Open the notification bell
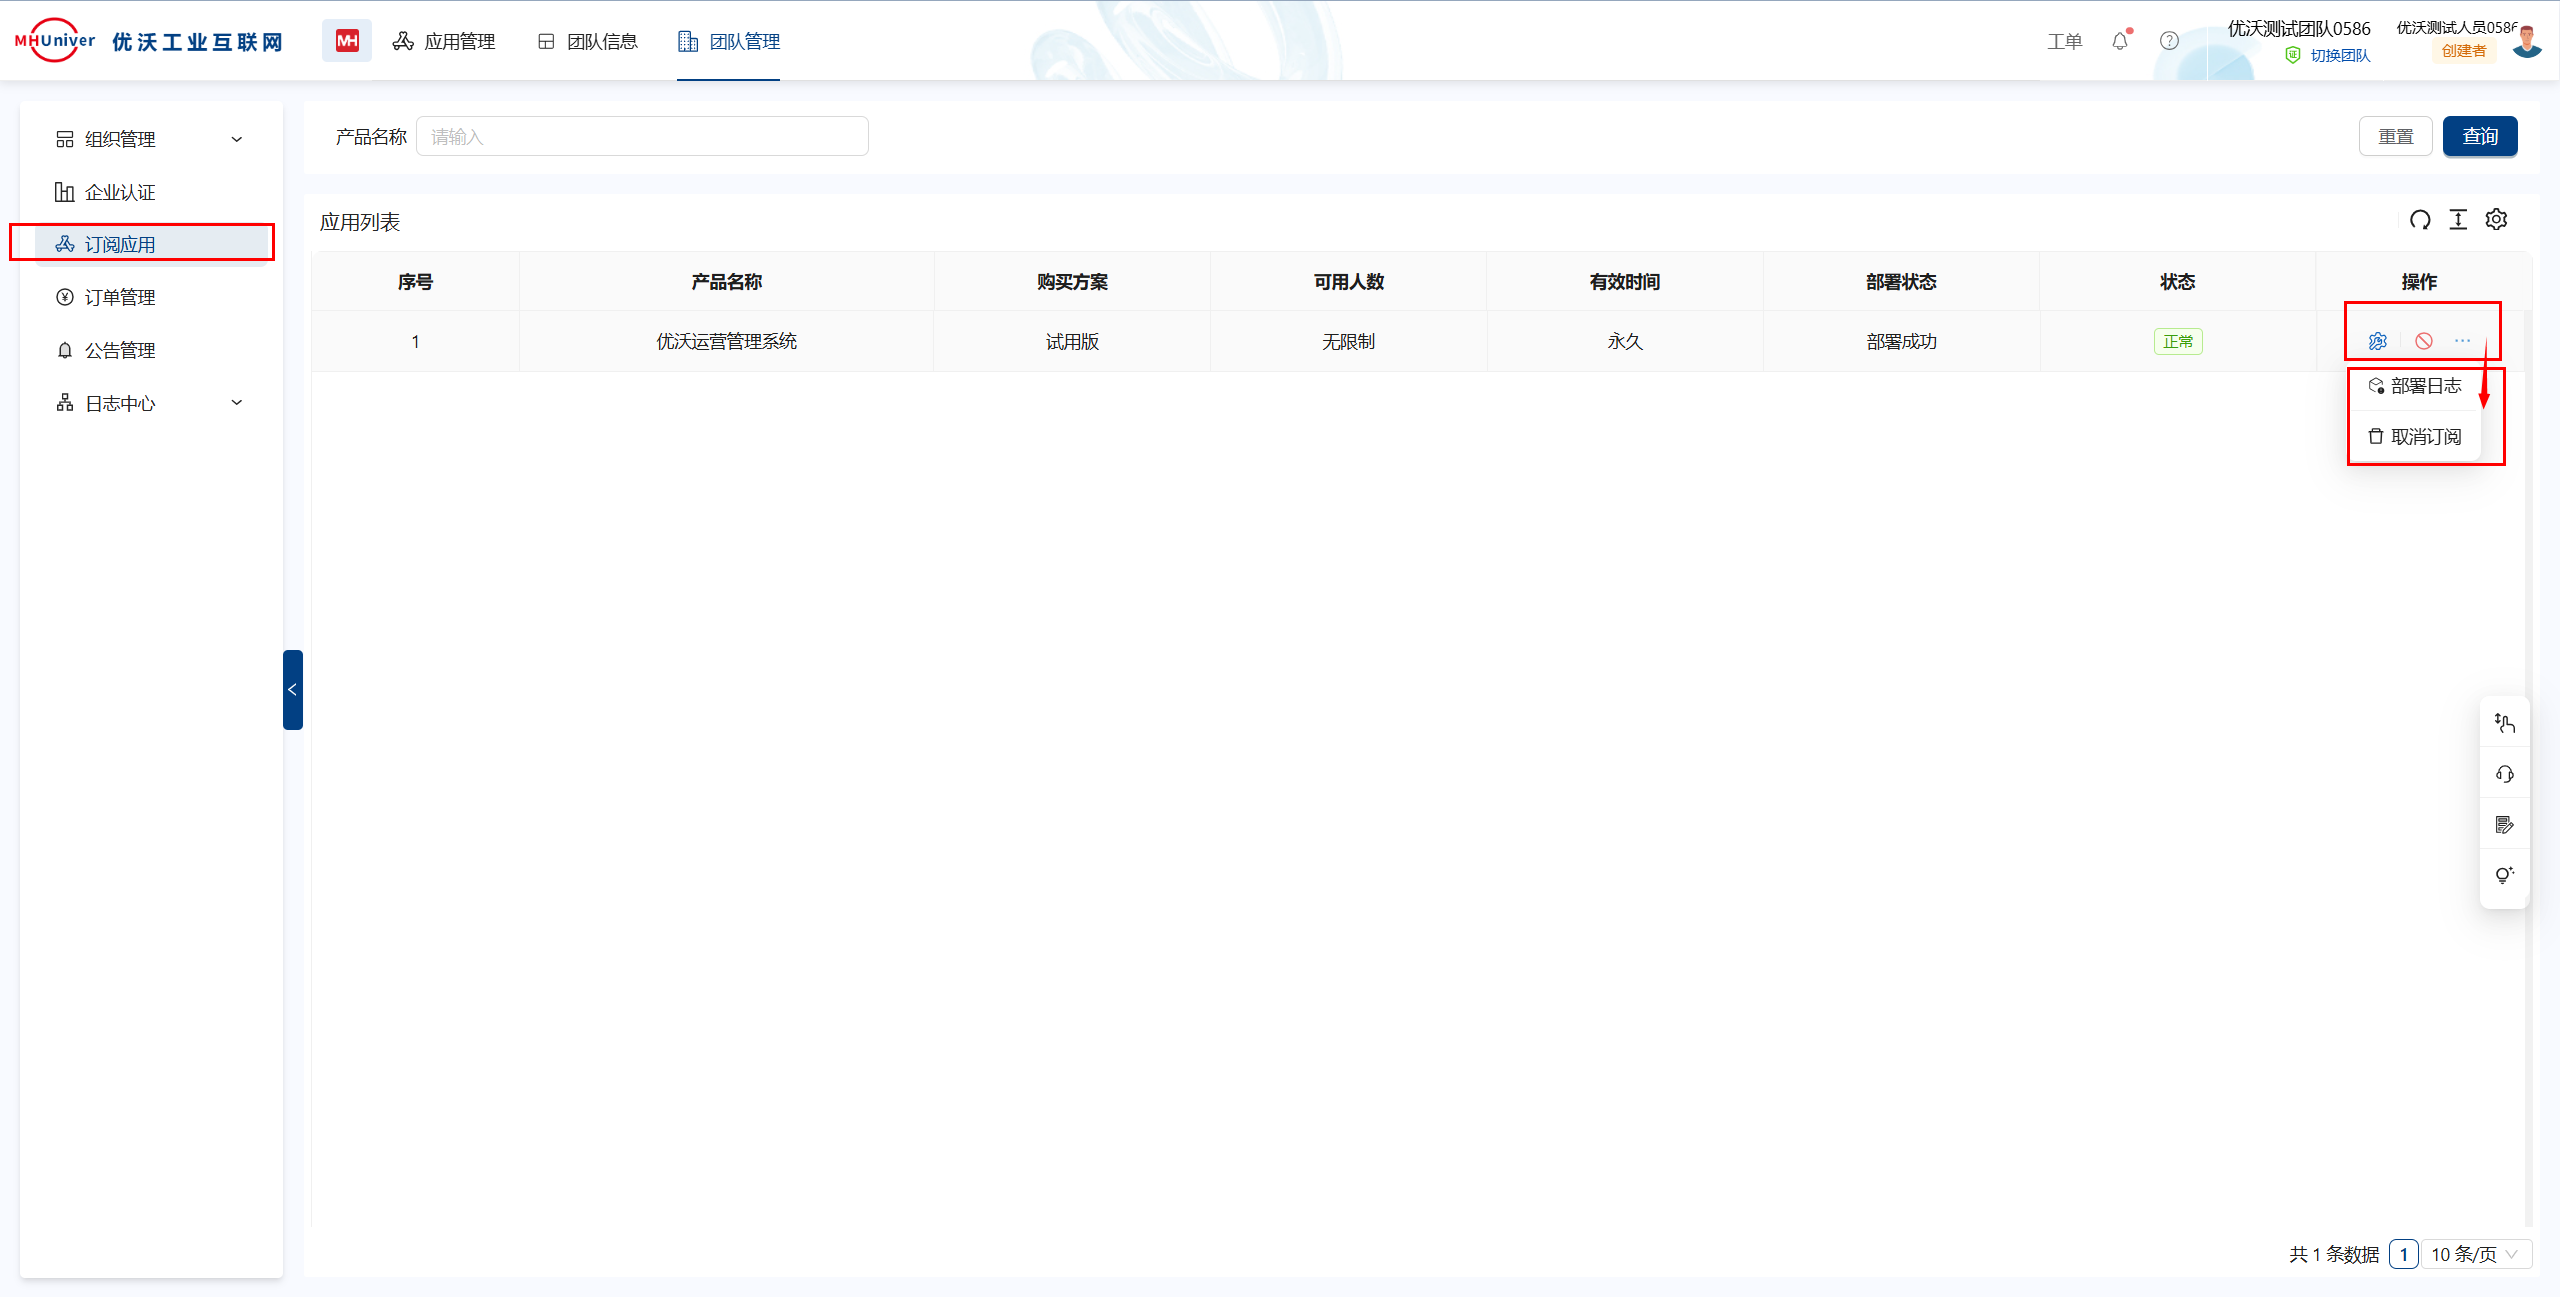 pos(2120,41)
